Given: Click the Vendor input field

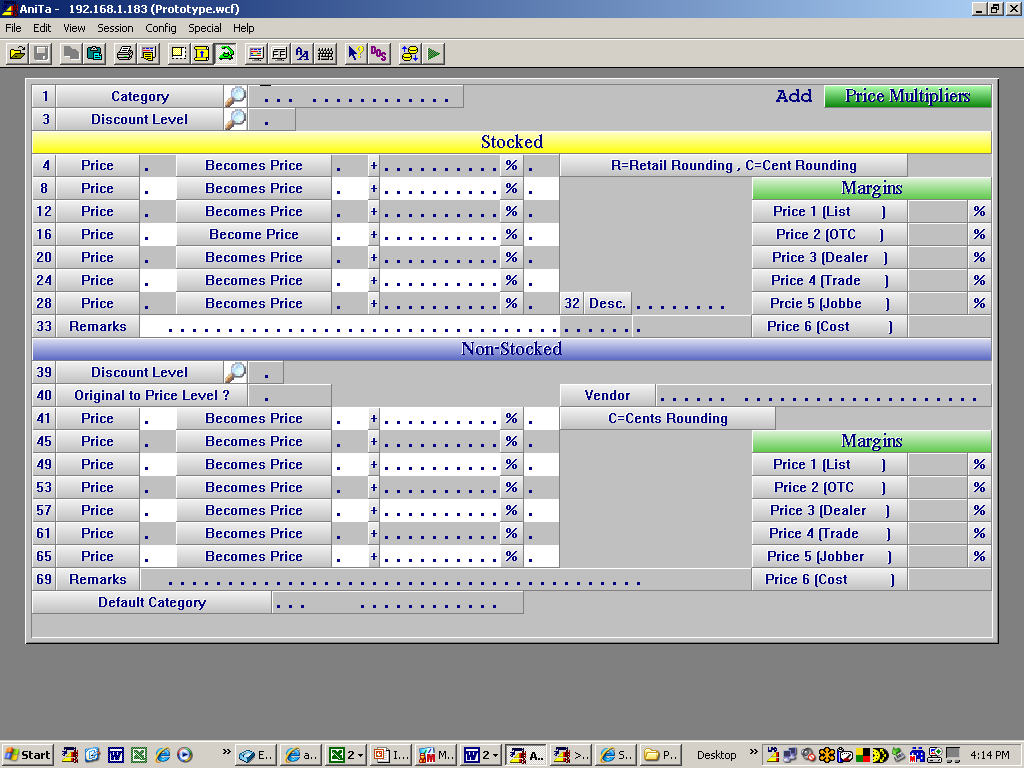Looking at the screenshot, I should (824, 395).
